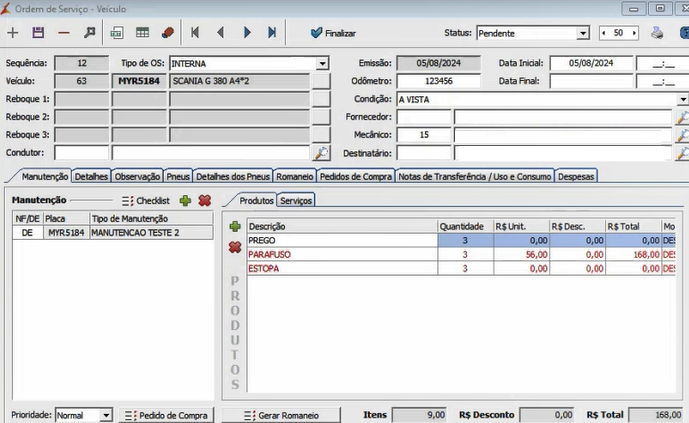689x423 pixels.
Task: Remove maintenance with red X next to Checklist
Action: pyautogui.click(x=205, y=201)
